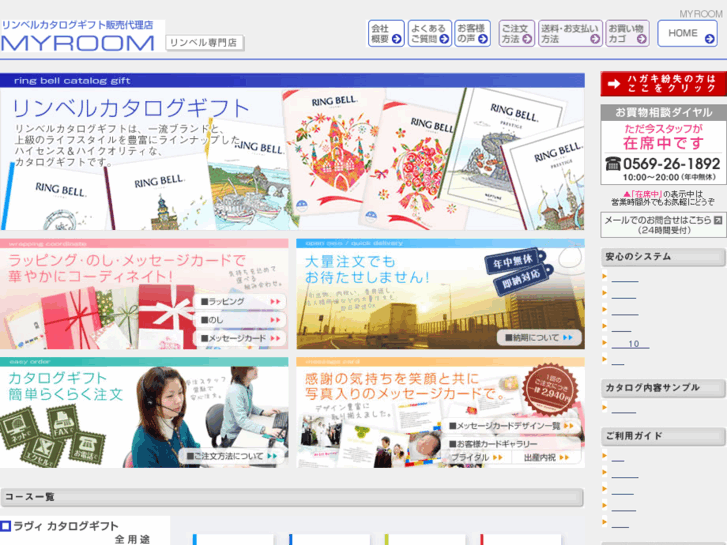Click the ご利用ガイド sidebar heading
Viewport: 727px width, 545px height.
click(x=663, y=436)
